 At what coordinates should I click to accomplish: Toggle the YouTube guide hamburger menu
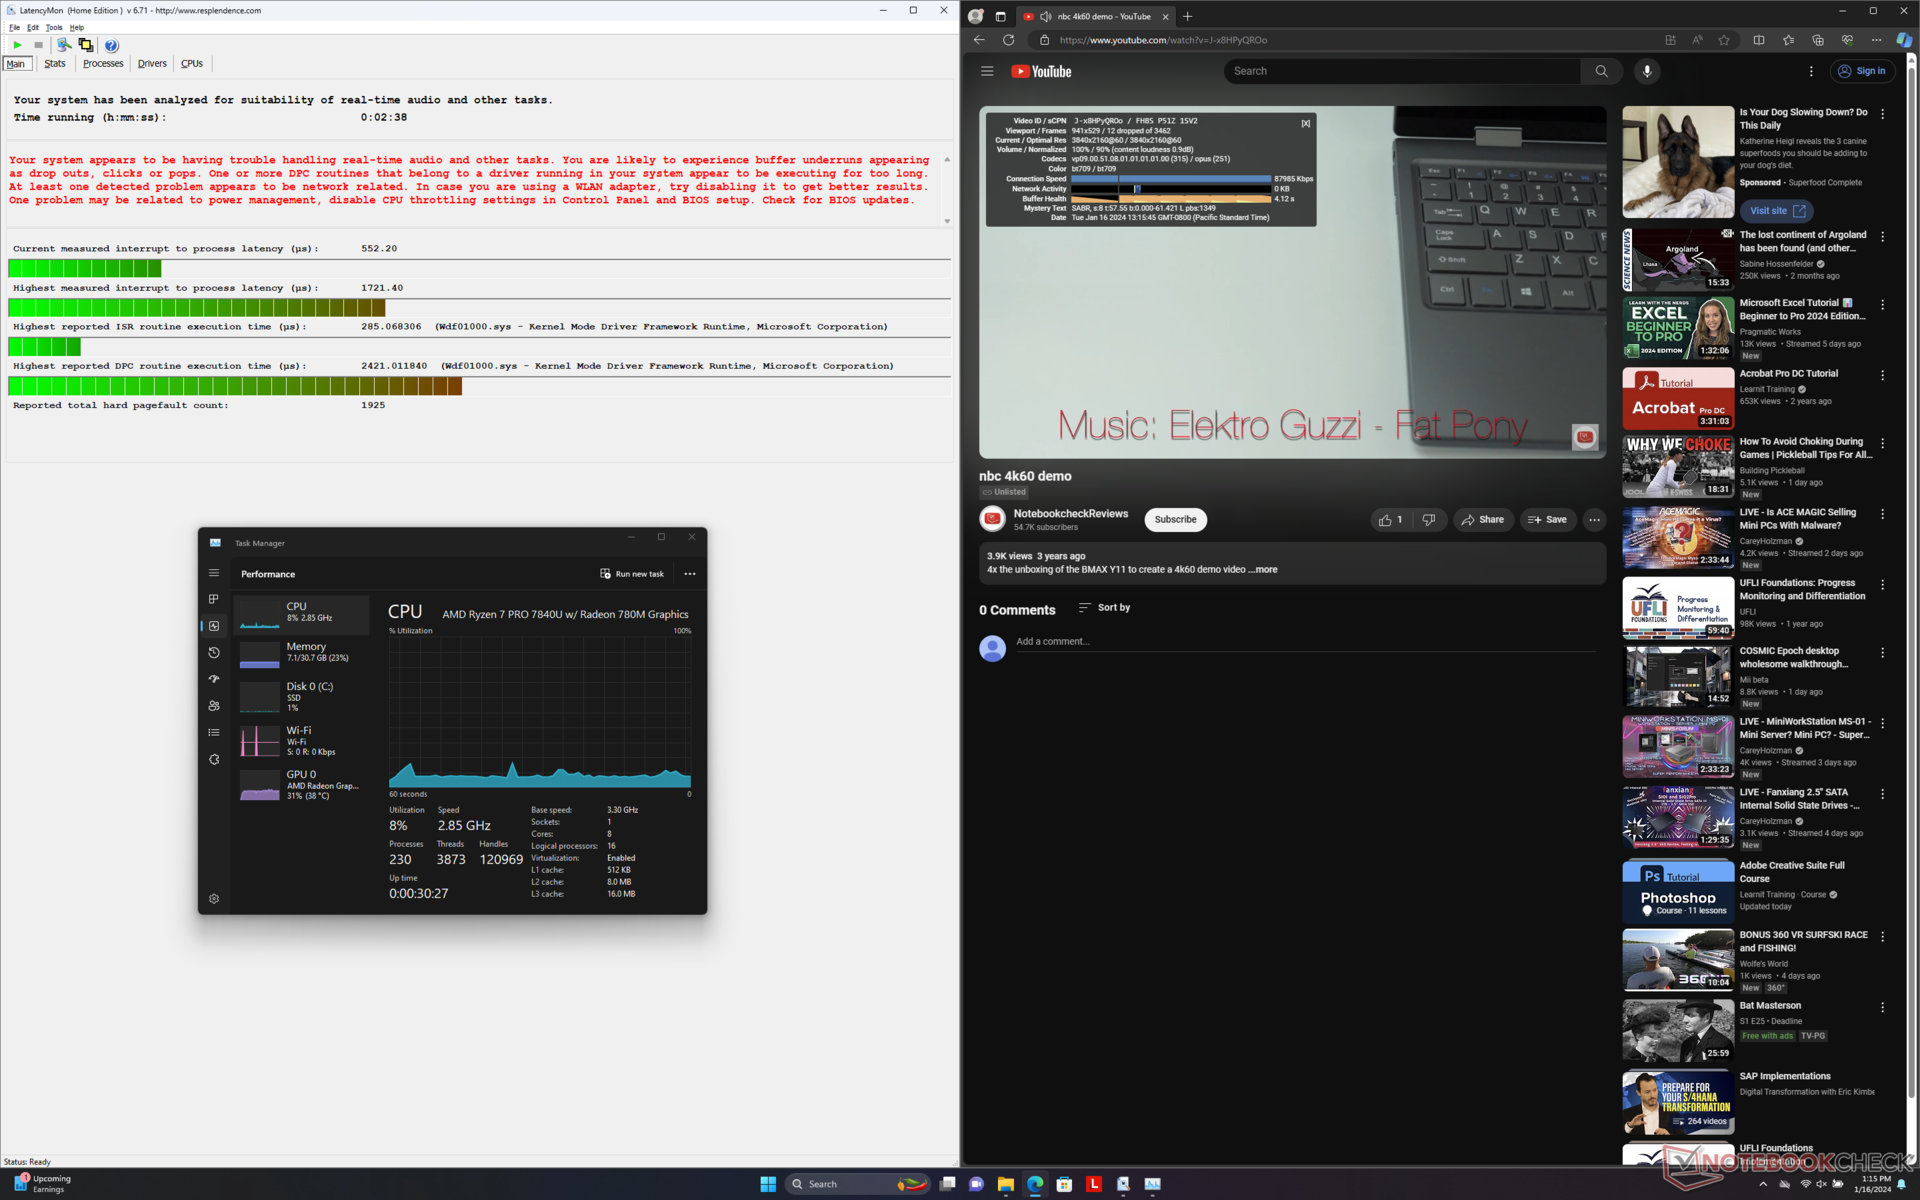pos(987,71)
